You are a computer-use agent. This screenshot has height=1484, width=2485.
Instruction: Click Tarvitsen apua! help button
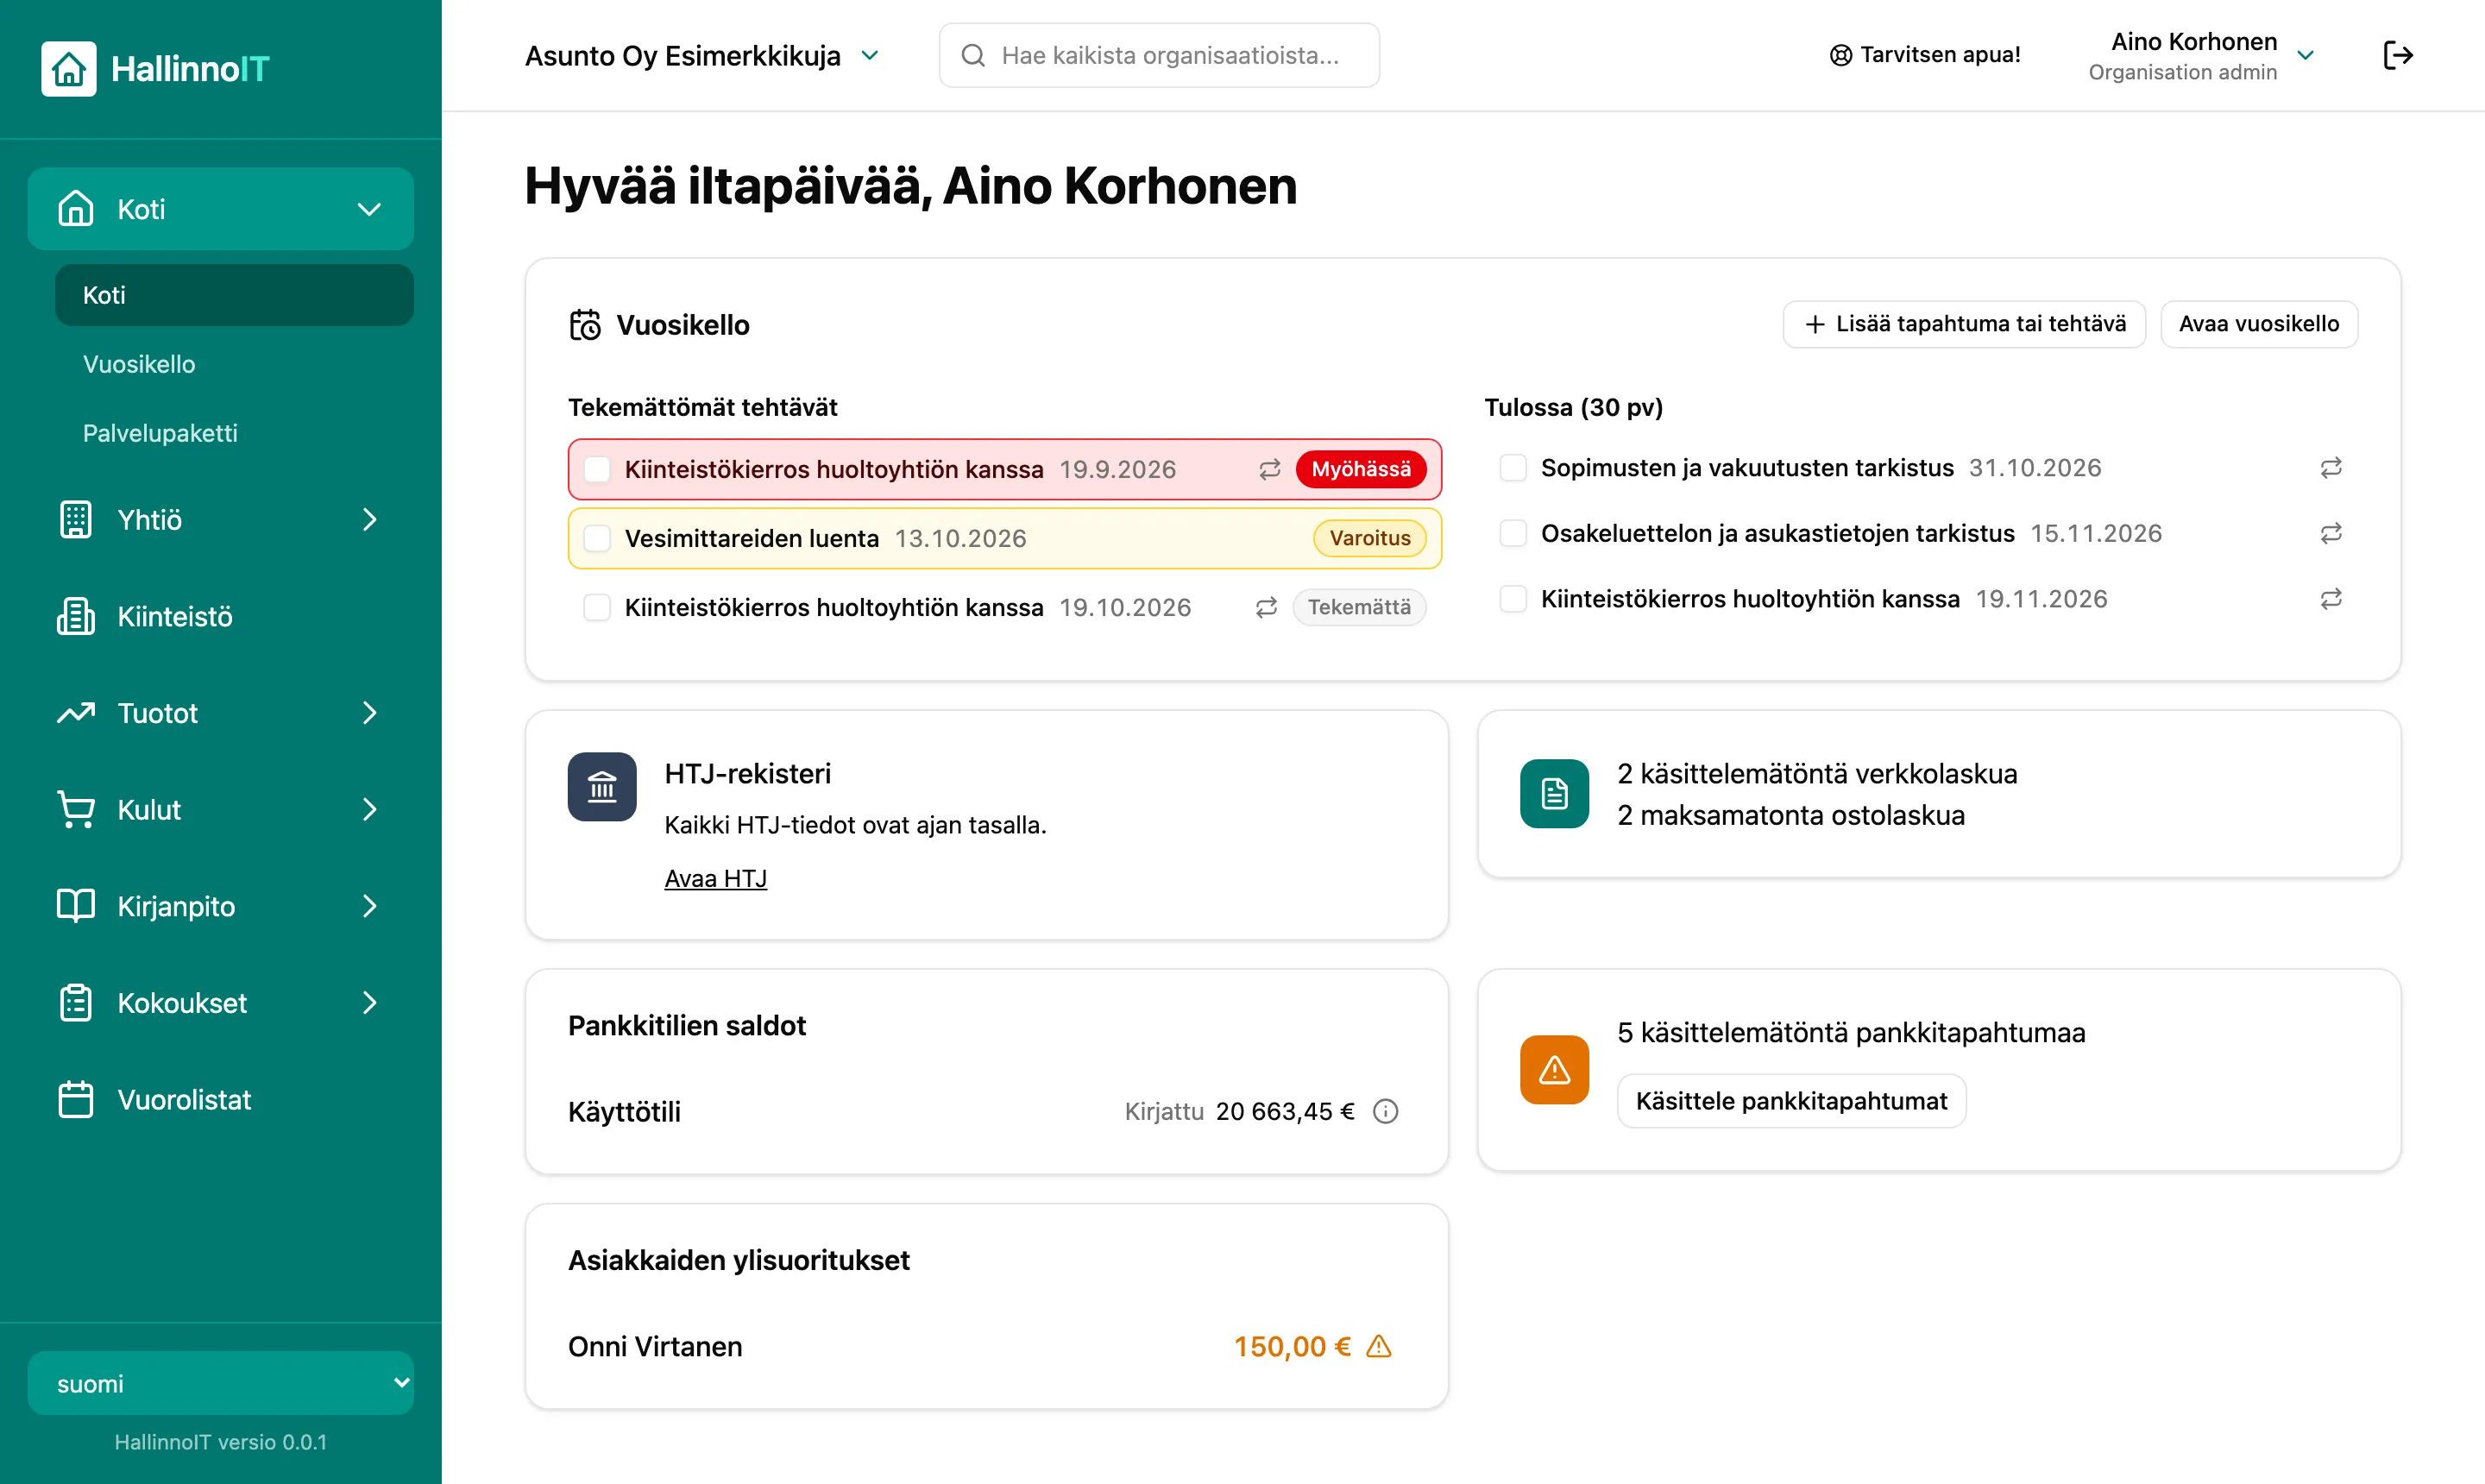1925,55
